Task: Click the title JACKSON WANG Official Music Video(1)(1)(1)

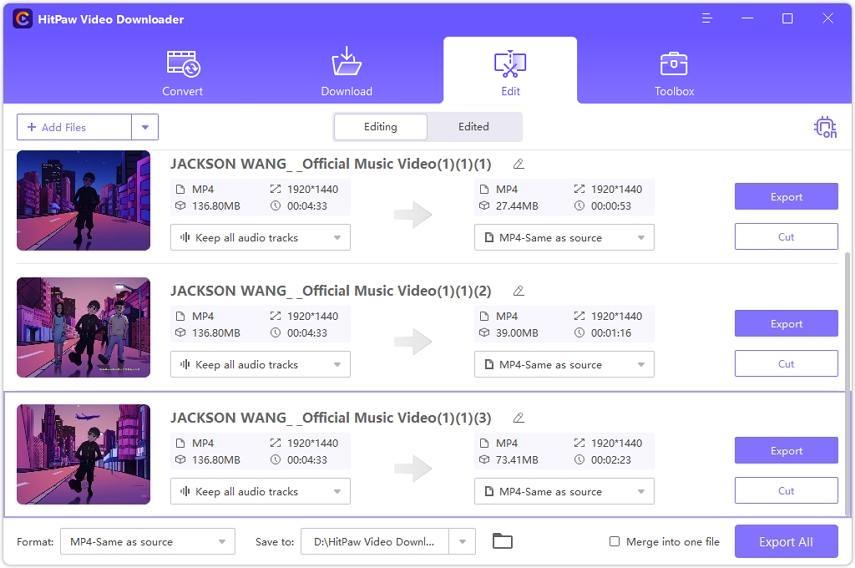Action: [x=330, y=164]
